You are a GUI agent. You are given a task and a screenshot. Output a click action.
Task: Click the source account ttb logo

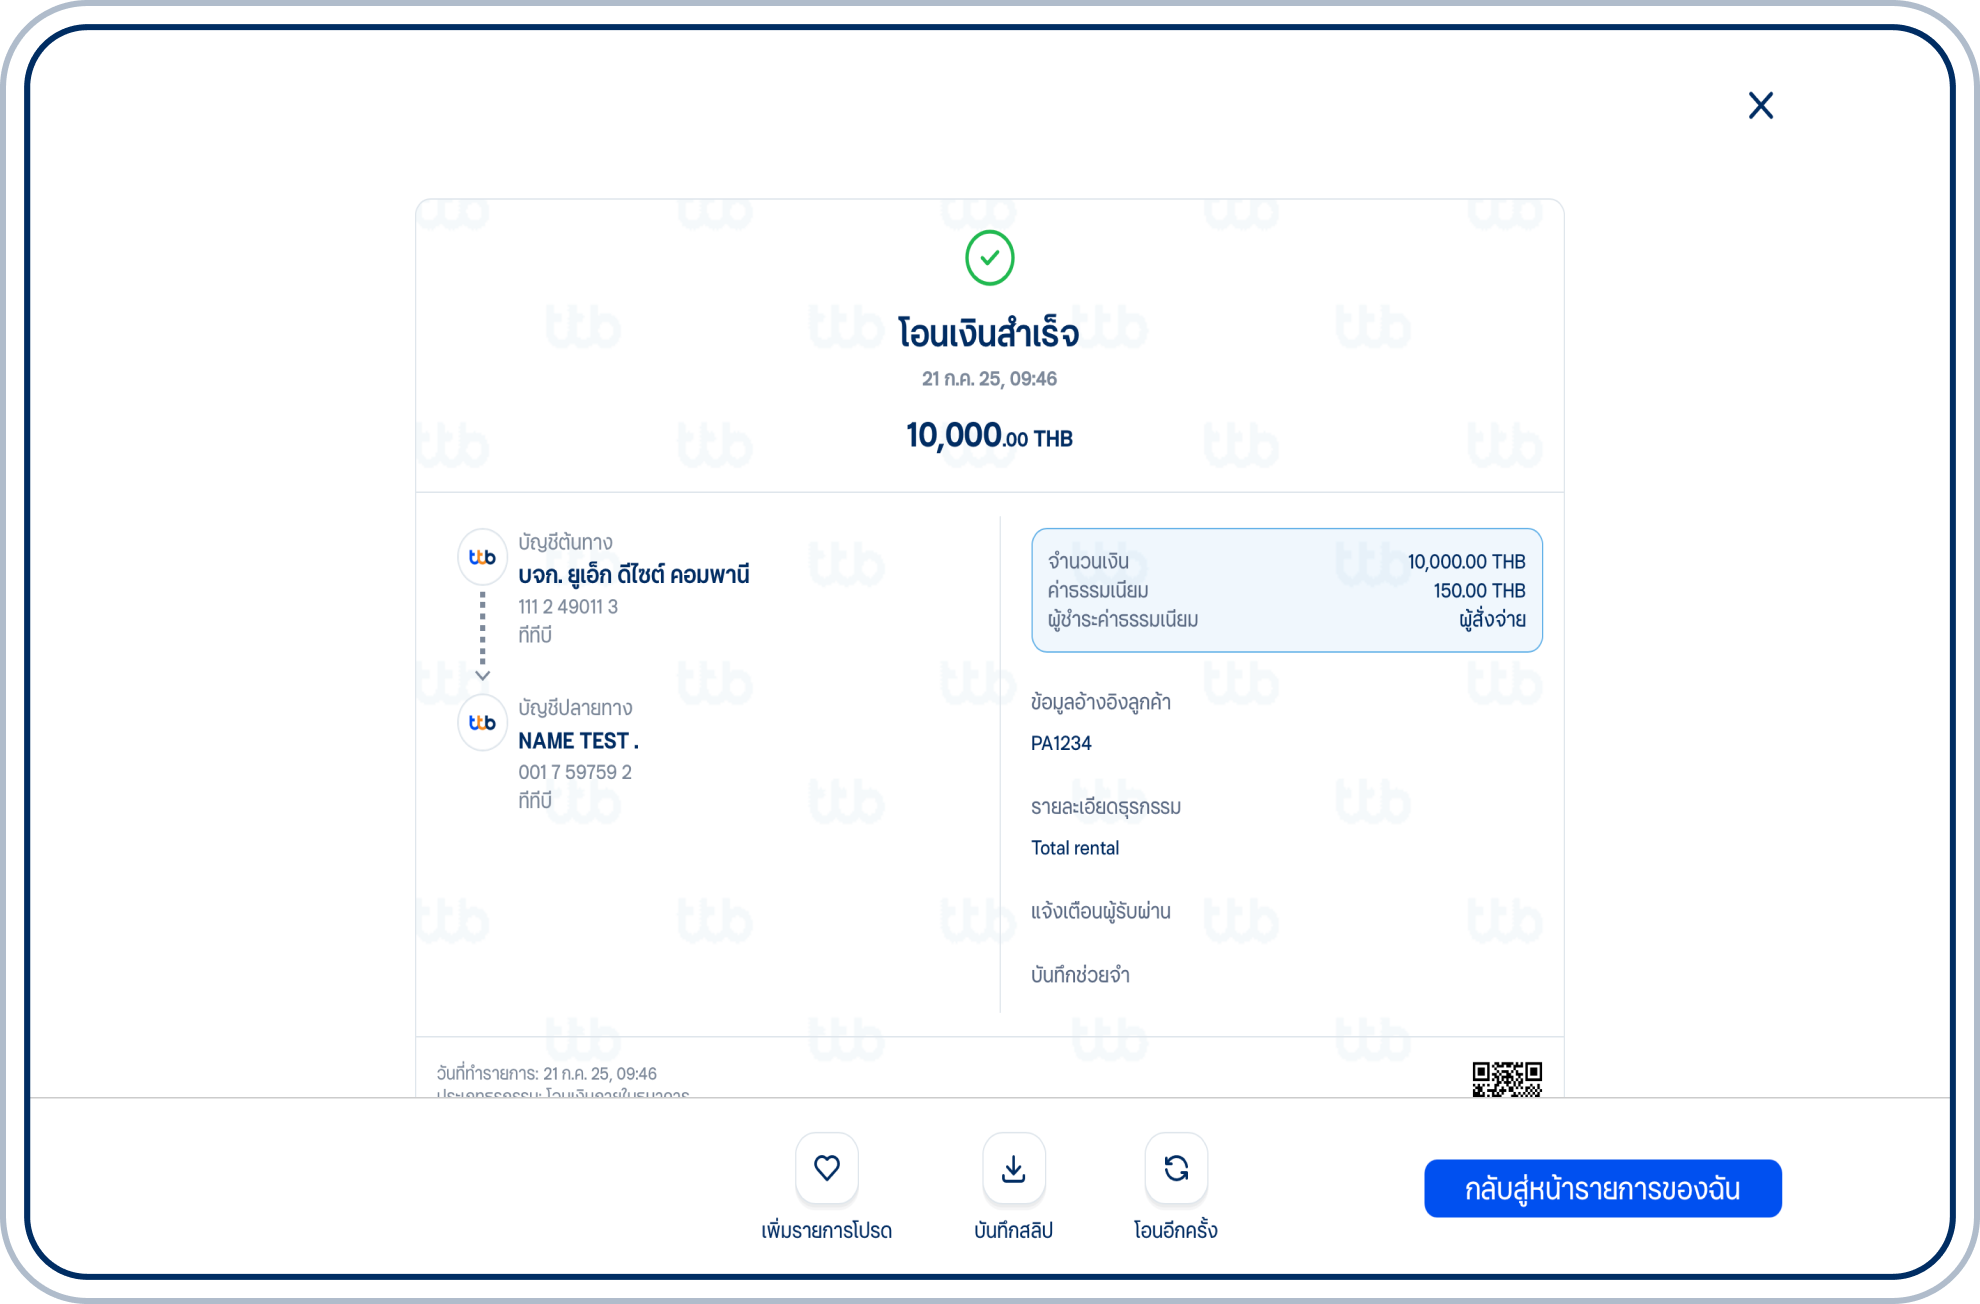[482, 557]
